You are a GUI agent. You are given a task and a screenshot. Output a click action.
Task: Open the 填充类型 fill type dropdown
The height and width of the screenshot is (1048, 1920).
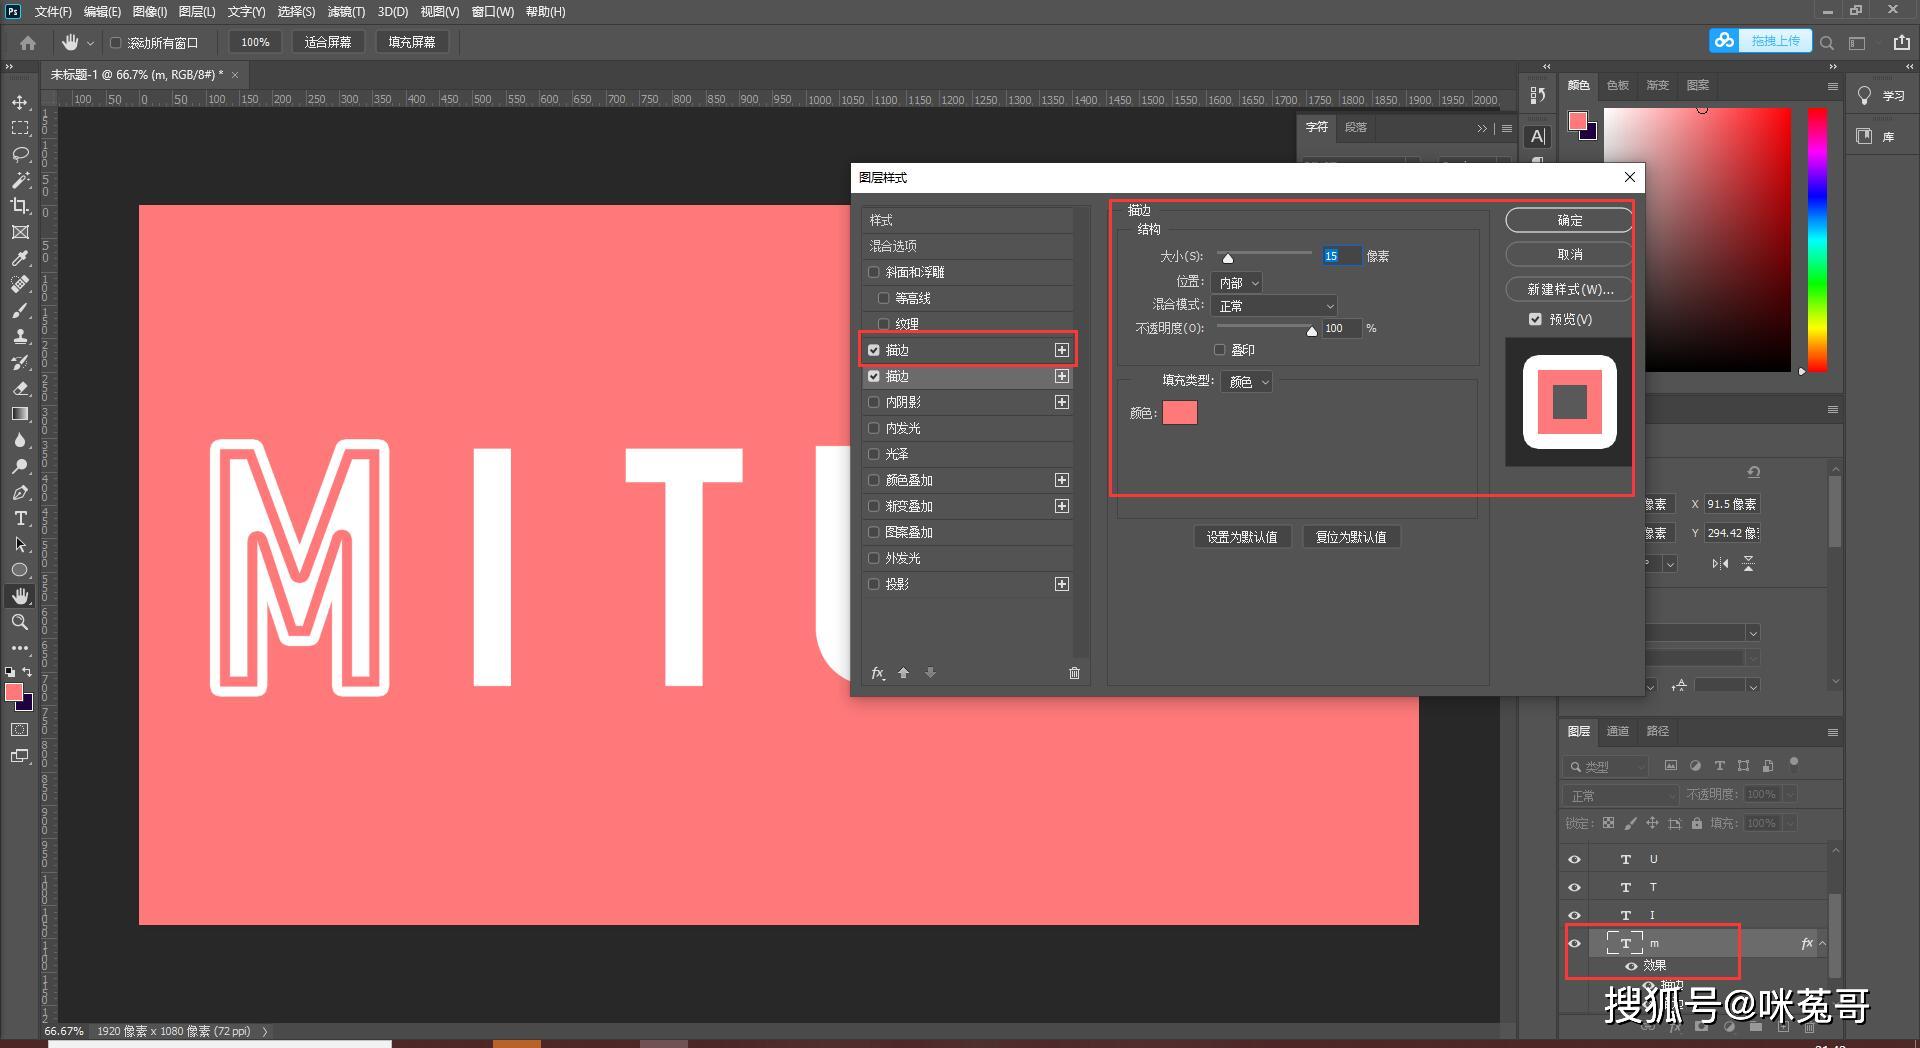pyautogui.click(x=1246, y=382)
